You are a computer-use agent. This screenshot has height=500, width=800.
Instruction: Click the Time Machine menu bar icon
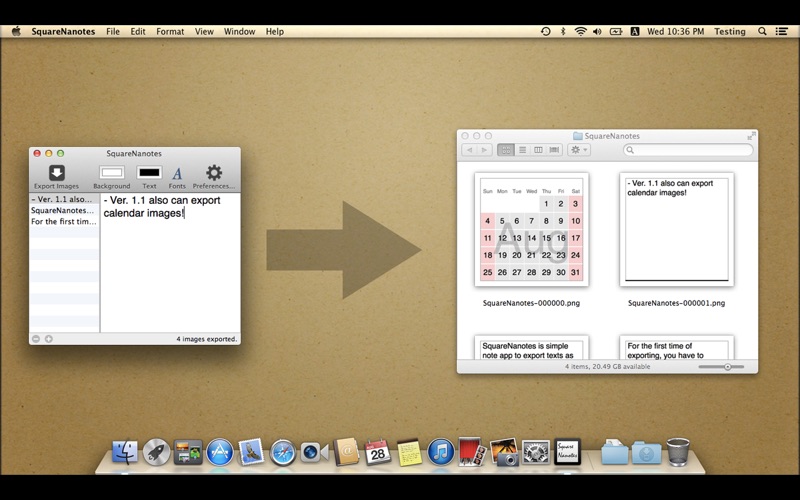coord(545,31)
